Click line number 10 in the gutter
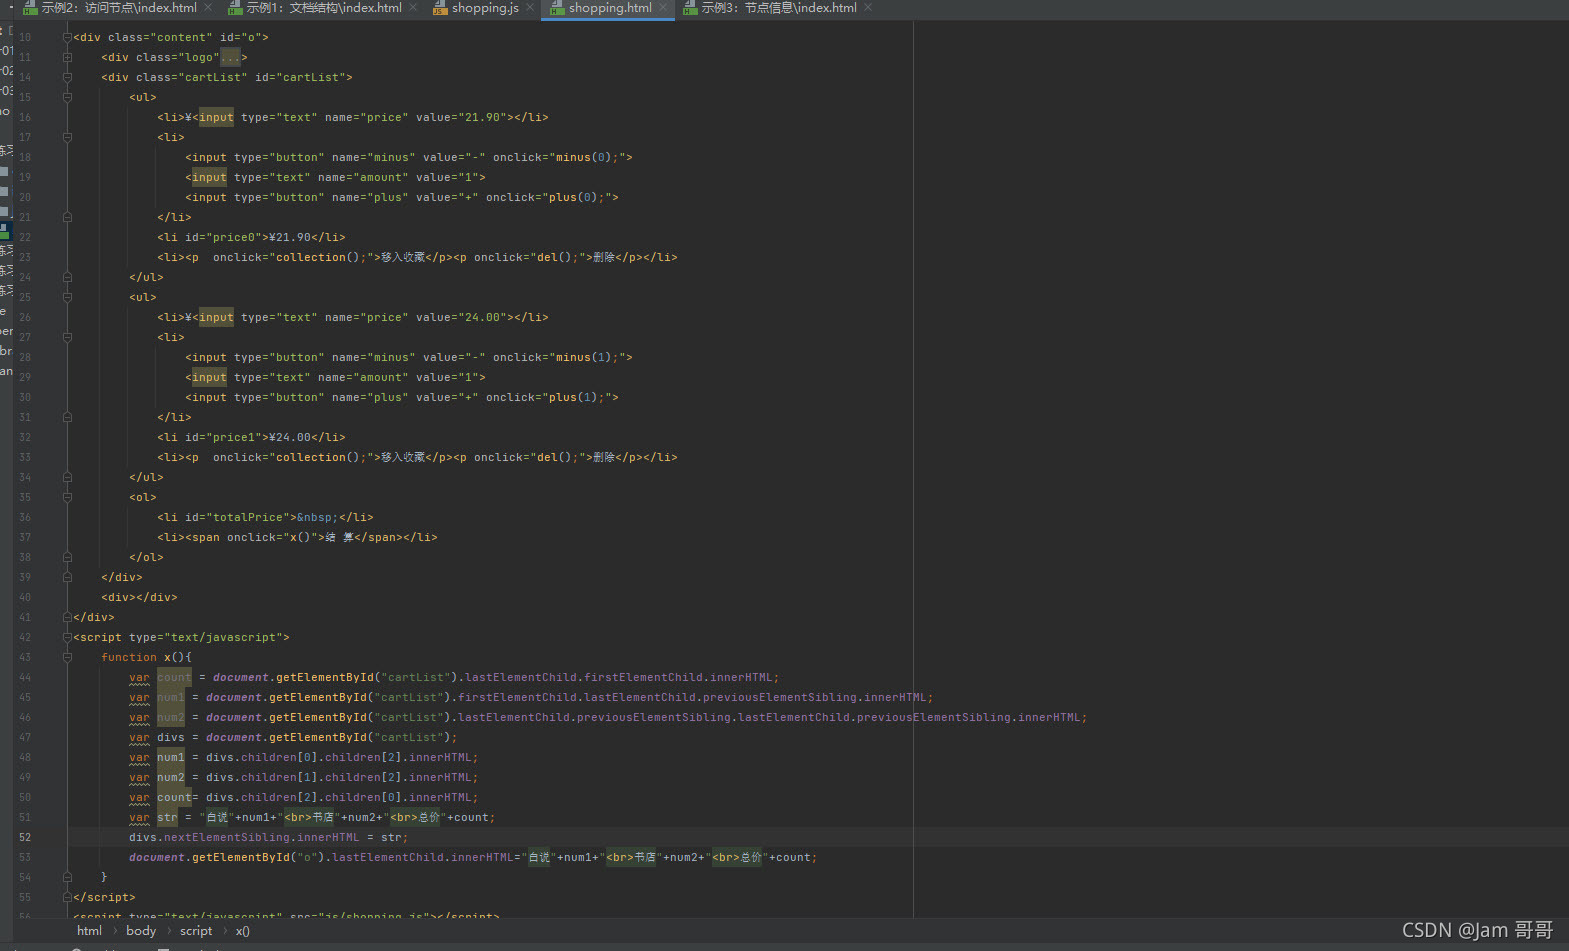This screenshot has height=951, width=1569. [x=25, y=37]
